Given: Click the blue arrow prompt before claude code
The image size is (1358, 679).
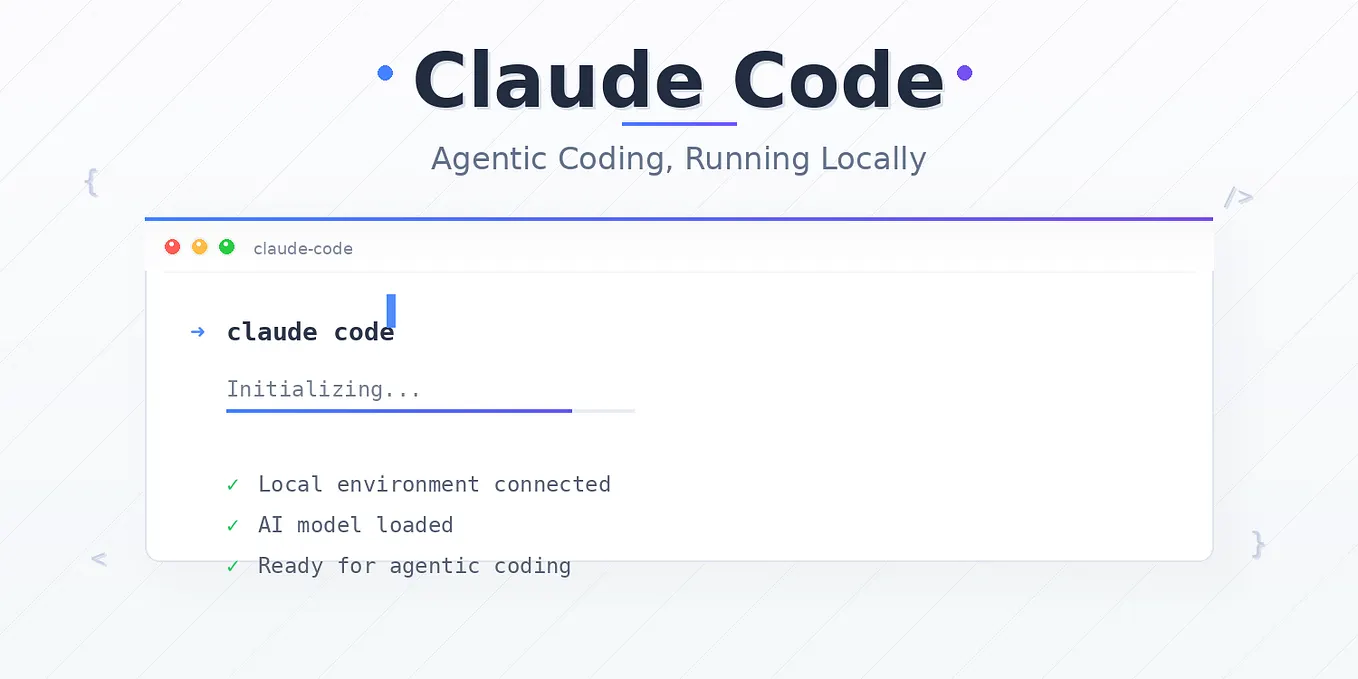Looking at the screenshot, I should point(197,332).
